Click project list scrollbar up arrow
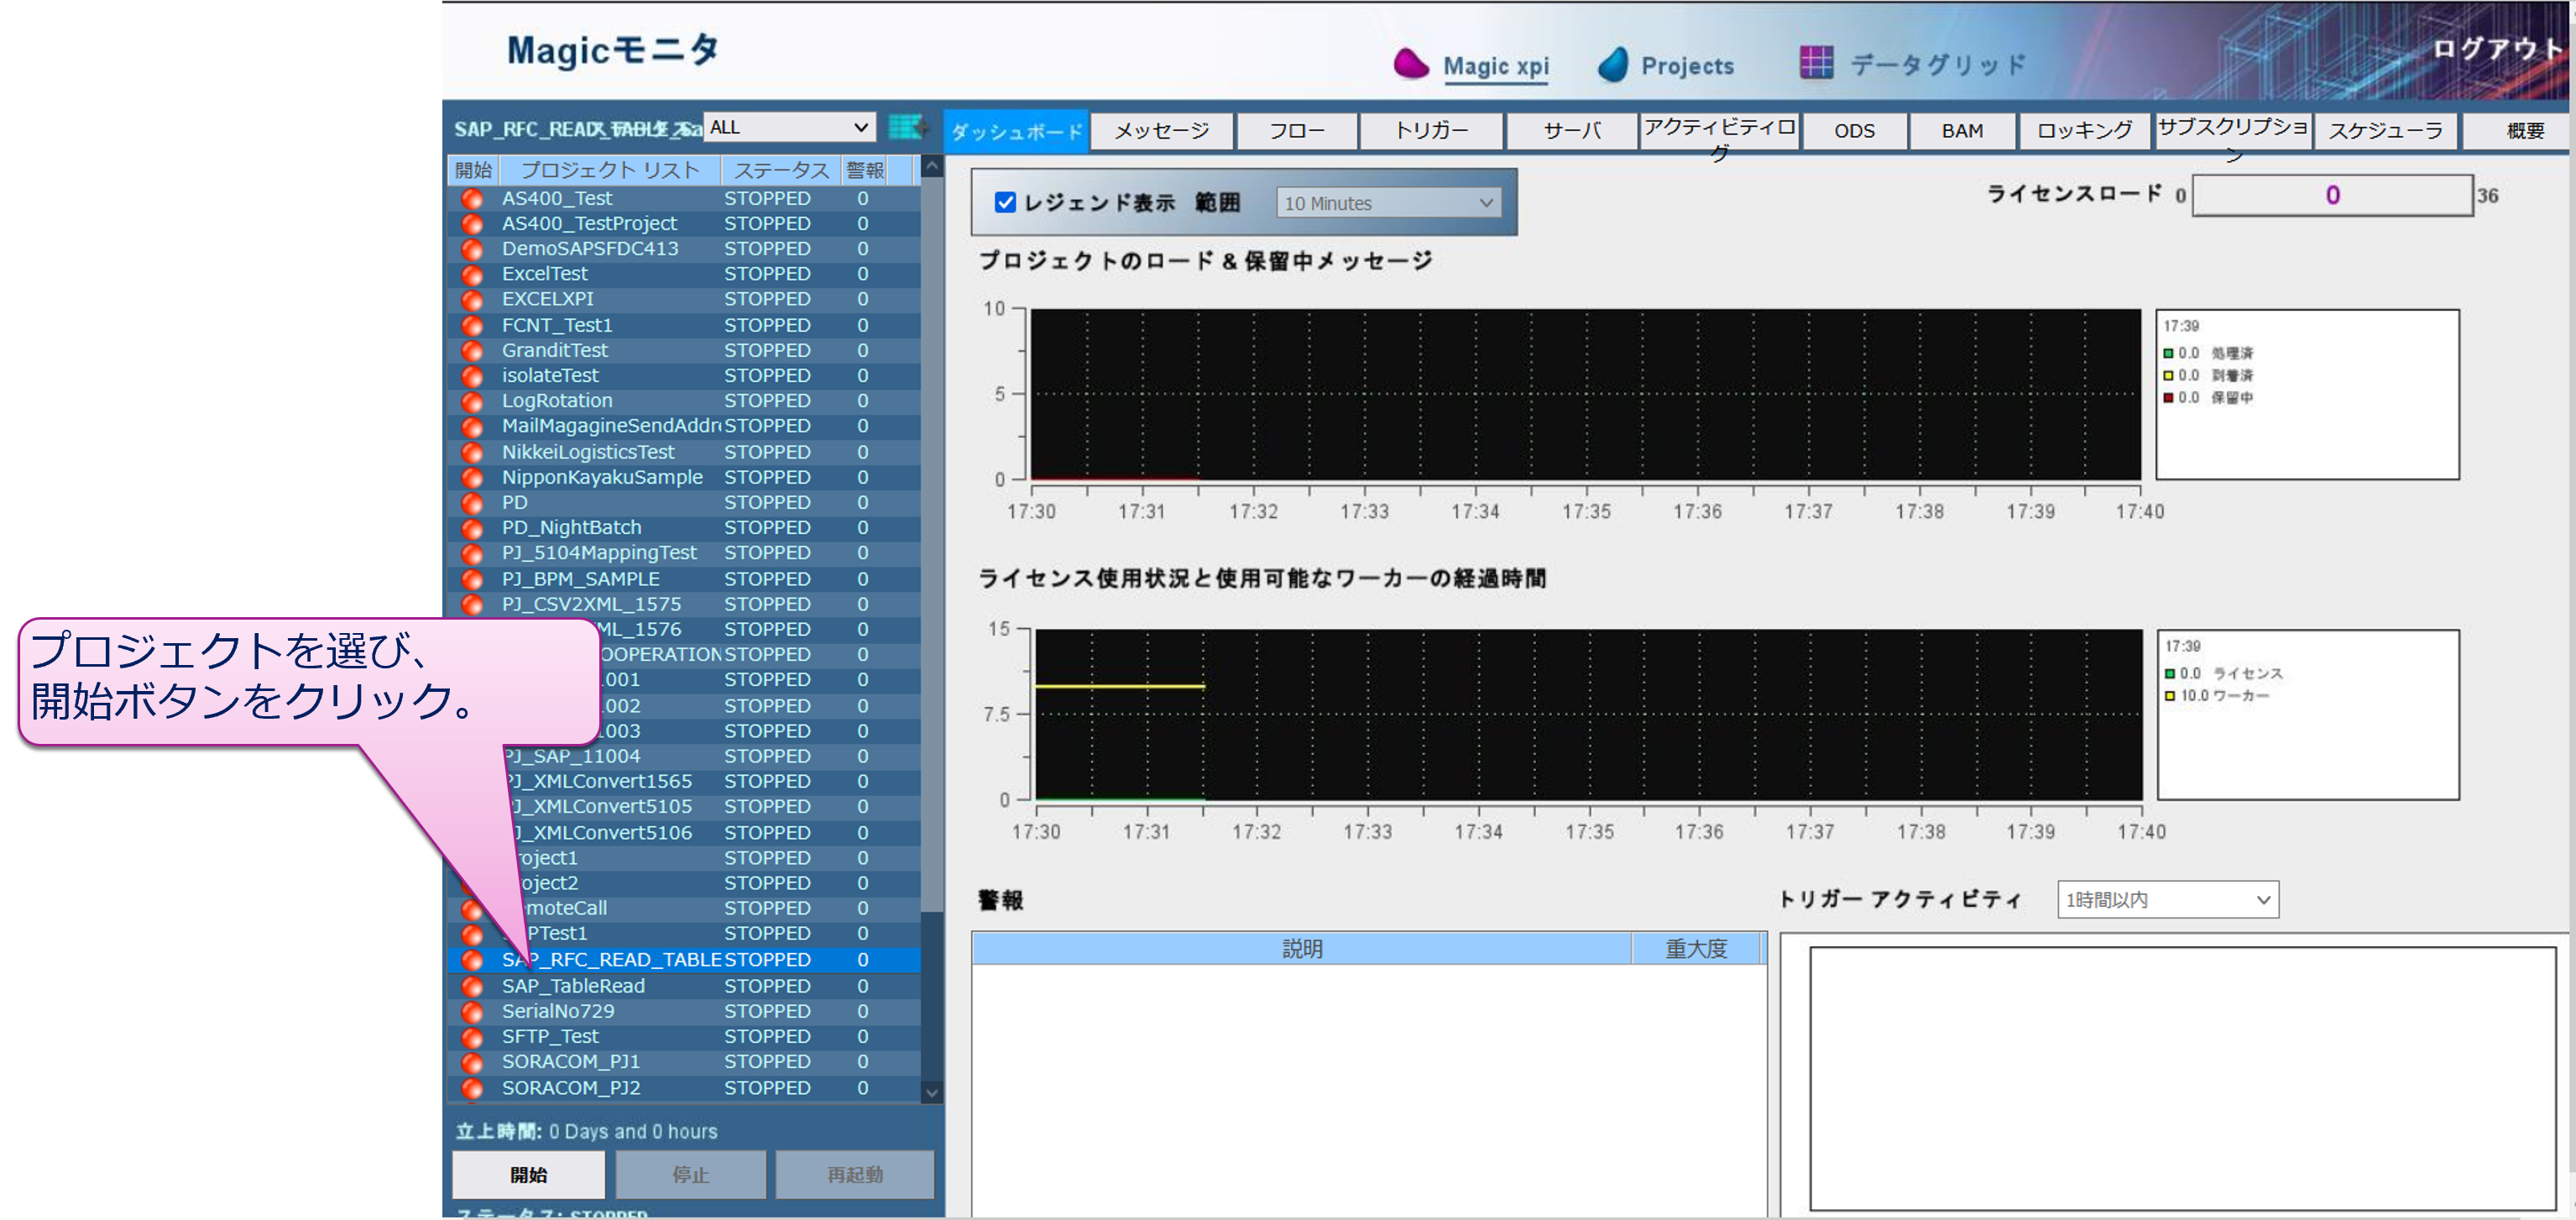2576x1220 pixels. (x=932, y=167)
